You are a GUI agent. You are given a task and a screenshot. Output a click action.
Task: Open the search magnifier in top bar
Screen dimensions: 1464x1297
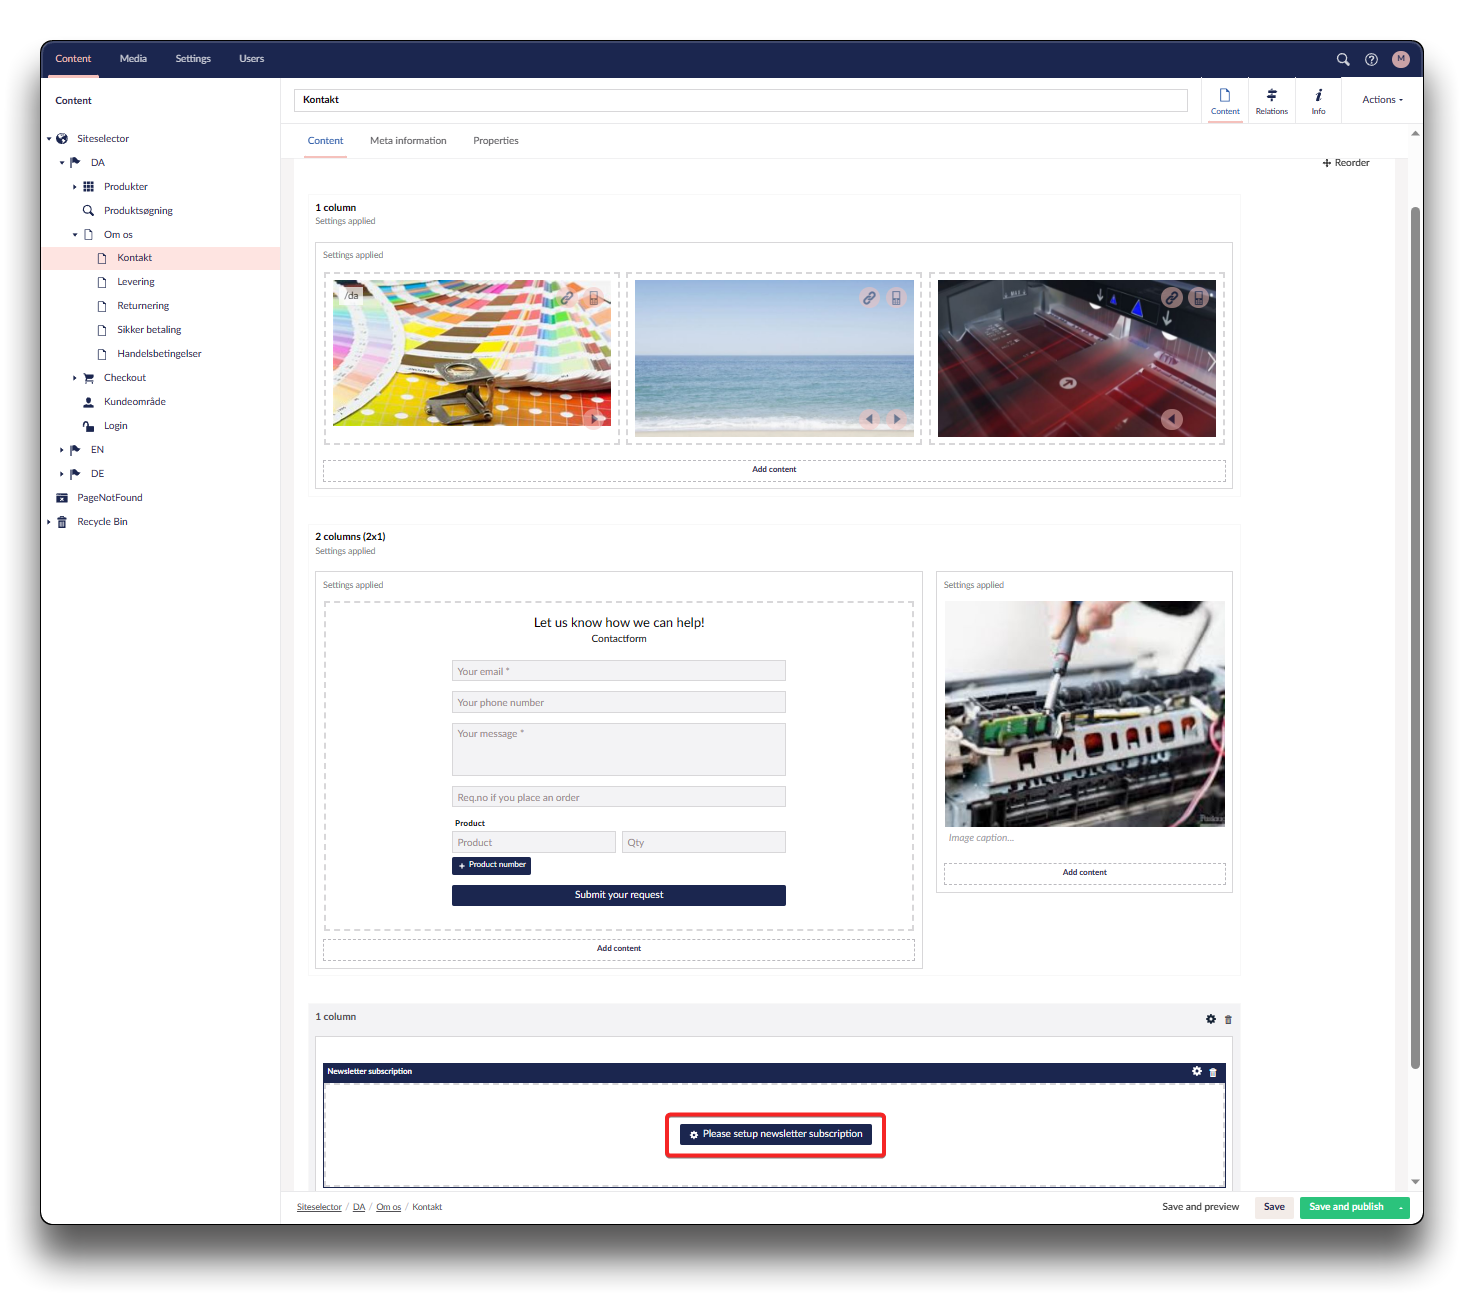click(x=1343, y=59)
